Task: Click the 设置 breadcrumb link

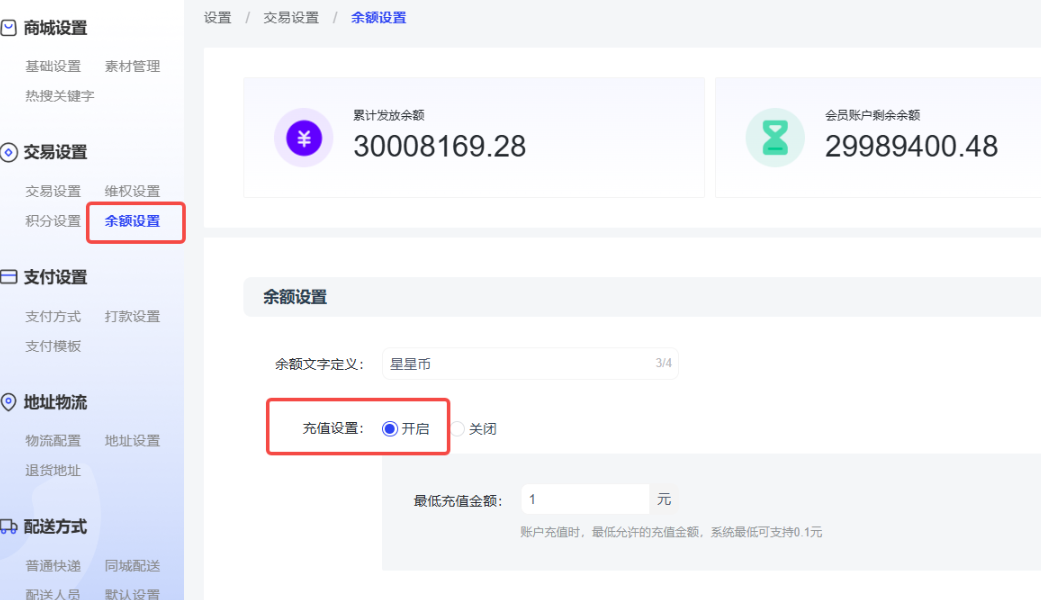Action: [x=217, y=17]
